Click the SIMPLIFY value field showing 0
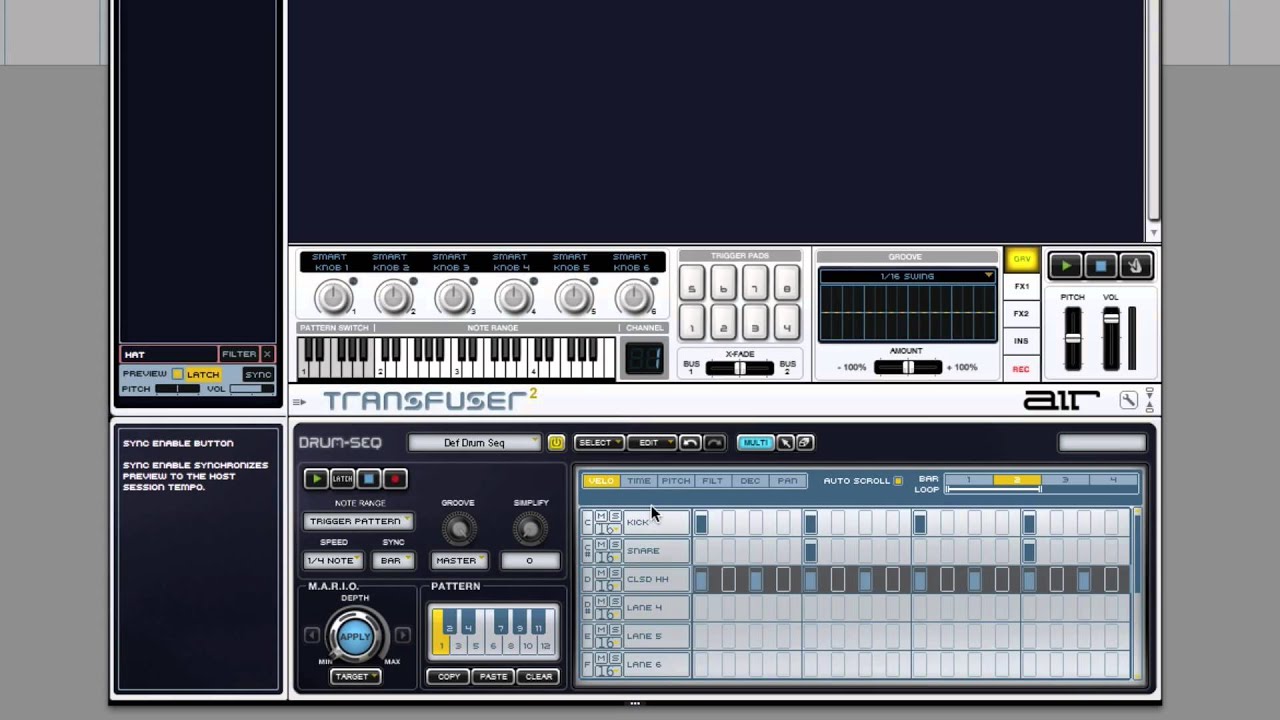 coord(529,561)
